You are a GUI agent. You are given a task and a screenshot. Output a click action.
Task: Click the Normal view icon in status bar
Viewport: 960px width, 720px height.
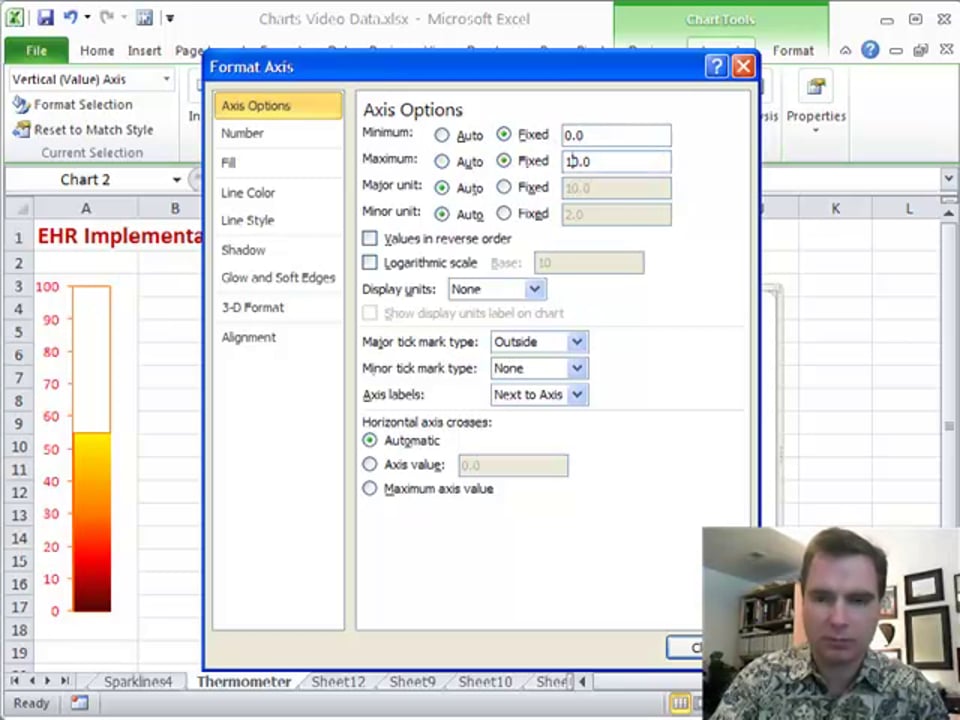click(x=679, y=703)
